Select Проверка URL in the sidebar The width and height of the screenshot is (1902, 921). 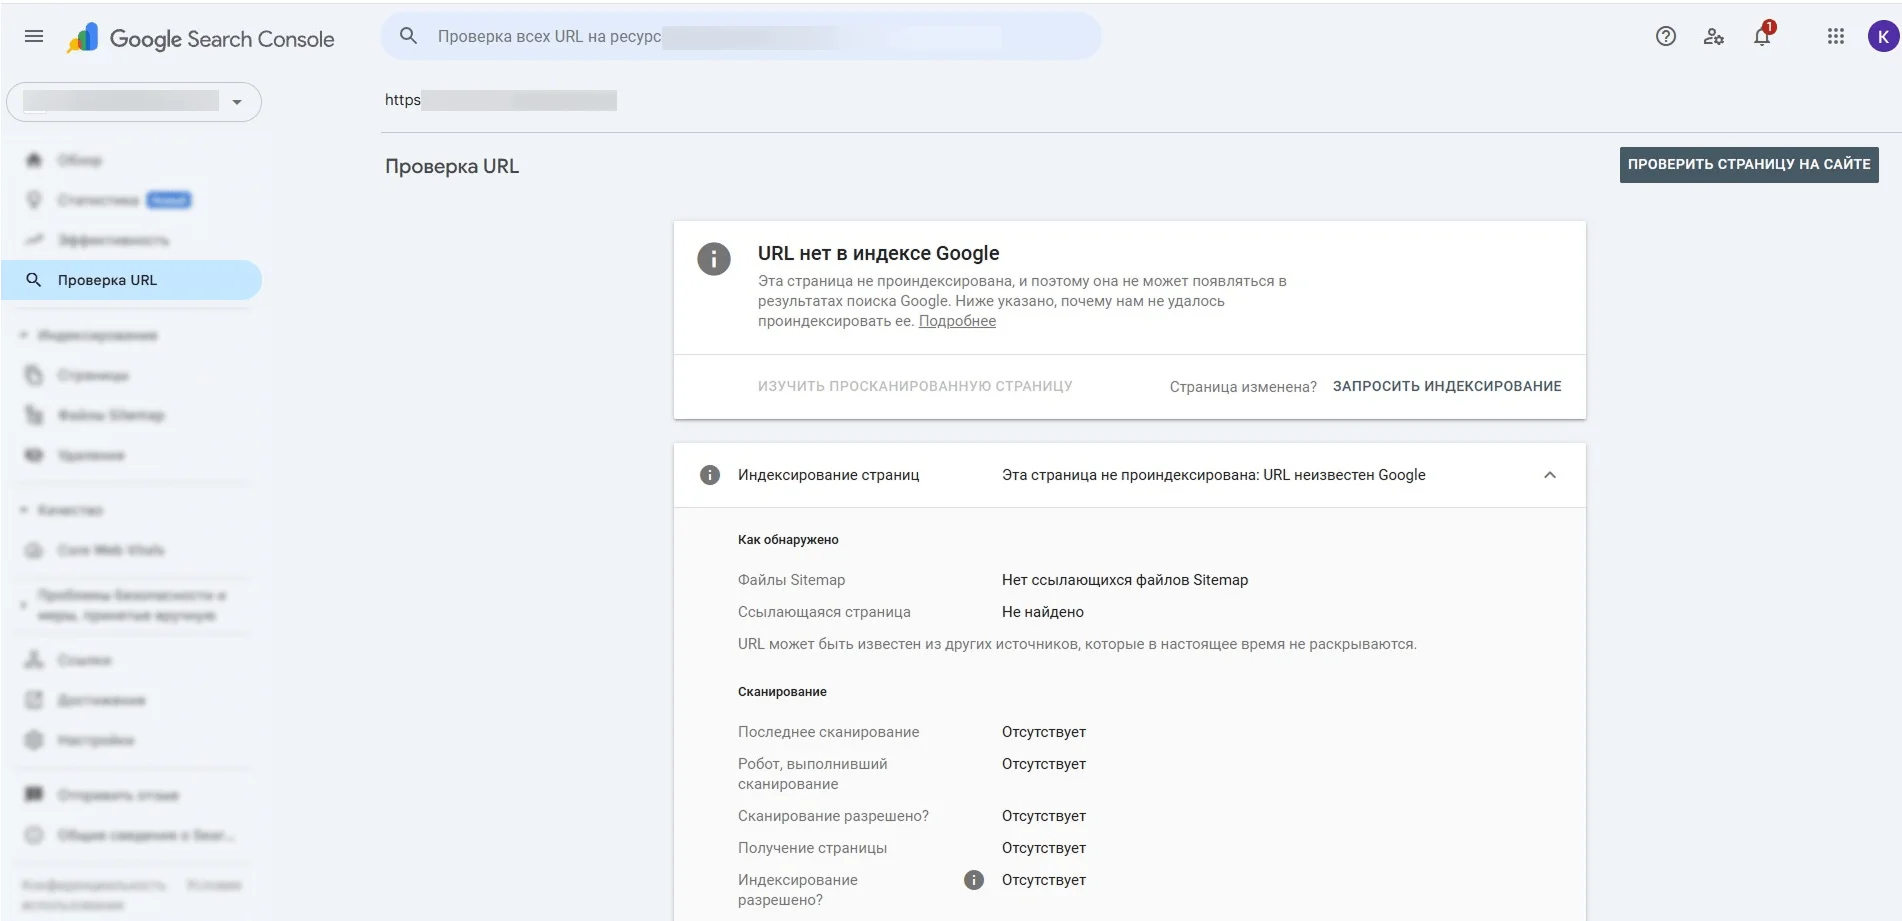[x=107, y=280]
